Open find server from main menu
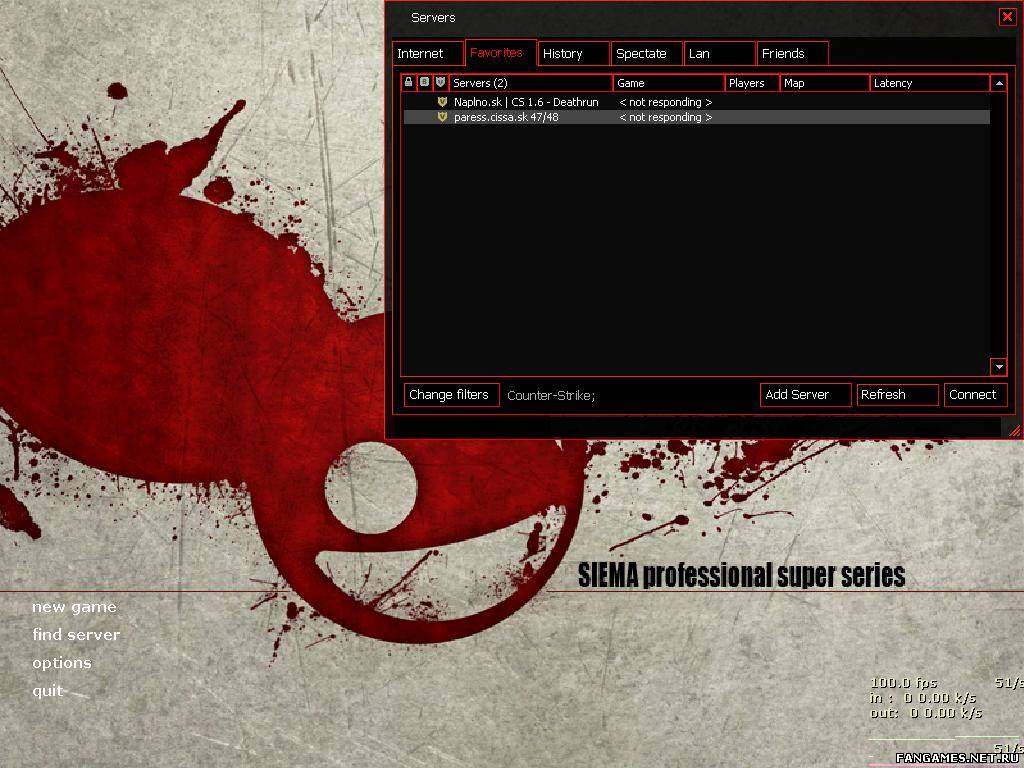 (76, 634)
